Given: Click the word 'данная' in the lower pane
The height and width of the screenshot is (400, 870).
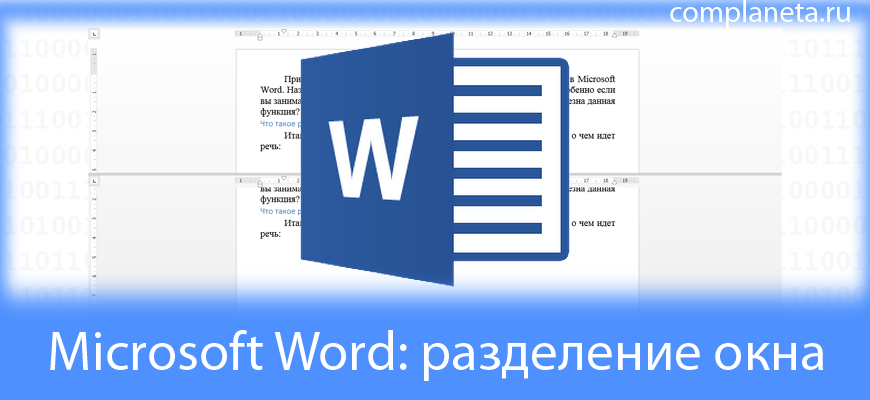Looking at the screenshot, I should point(600,189).
